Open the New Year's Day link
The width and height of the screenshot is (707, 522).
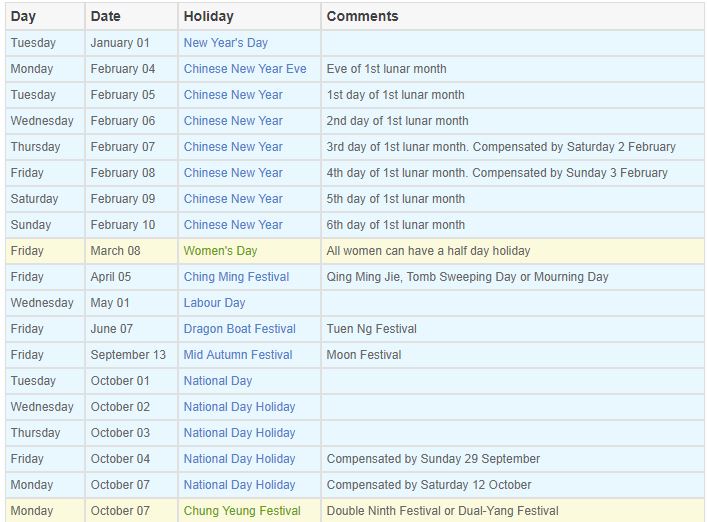[225, 43]
